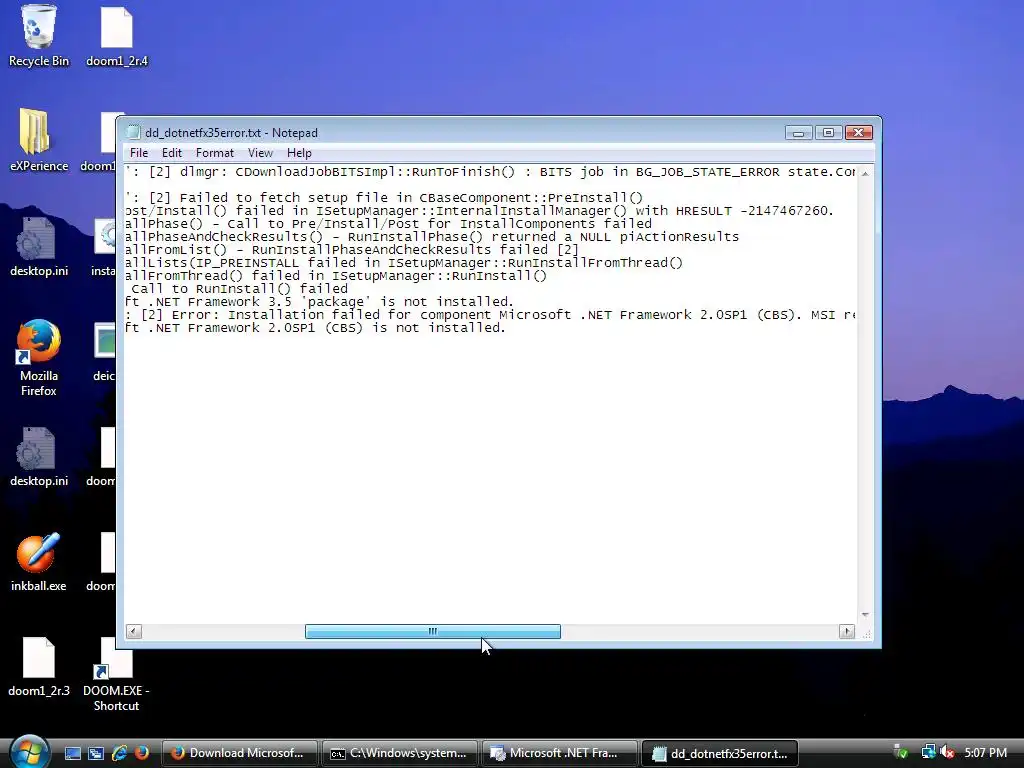Click the network tray icon
1024x768 pixels.
(x=928, y=752)
